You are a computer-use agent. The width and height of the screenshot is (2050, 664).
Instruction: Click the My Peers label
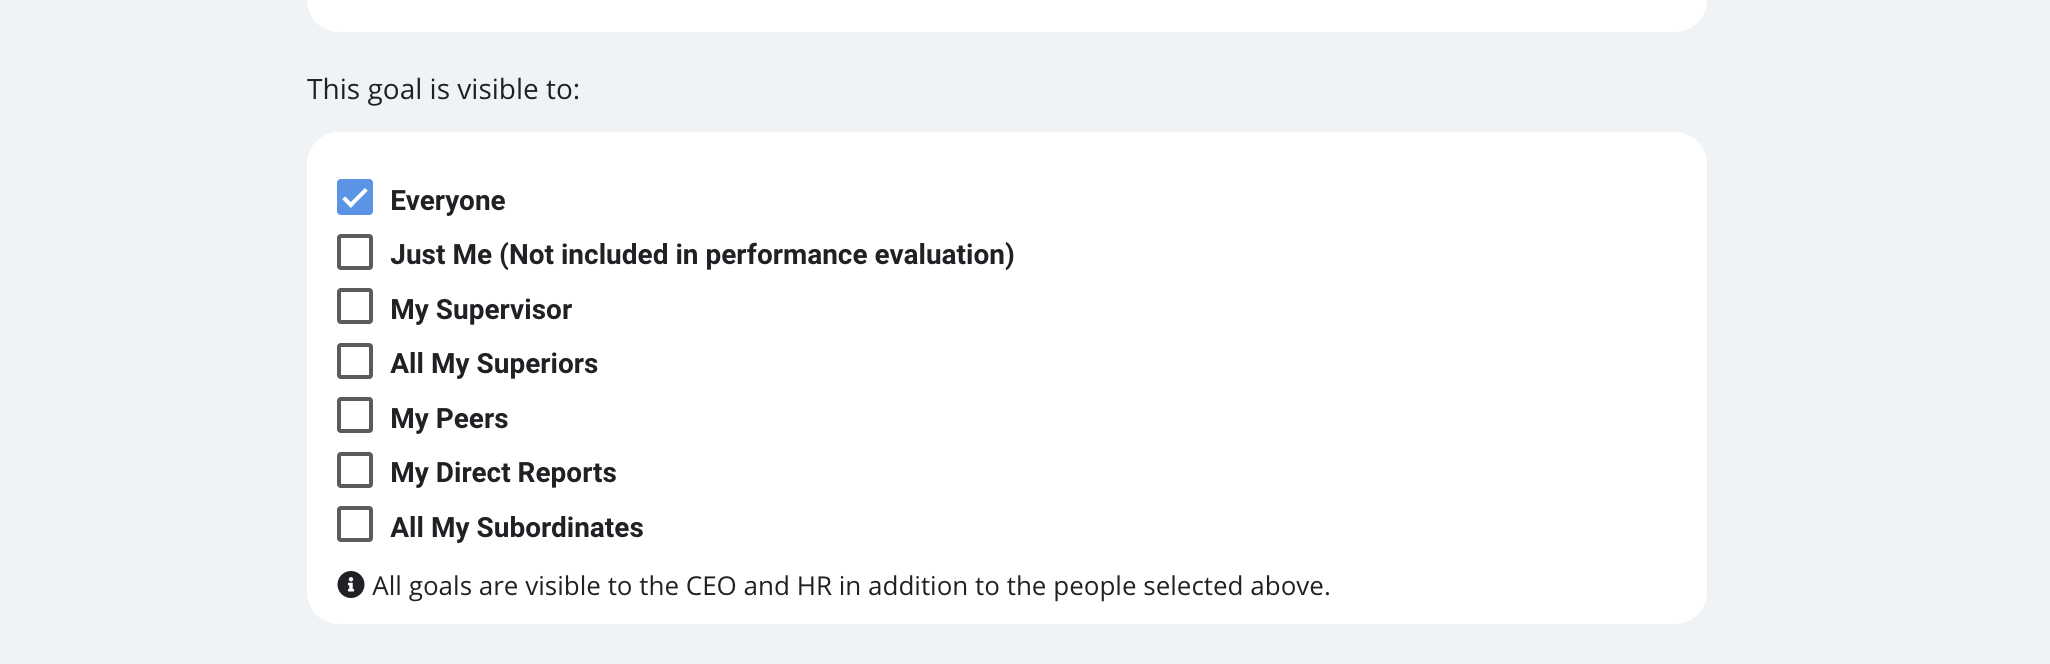tap(449, 419)
